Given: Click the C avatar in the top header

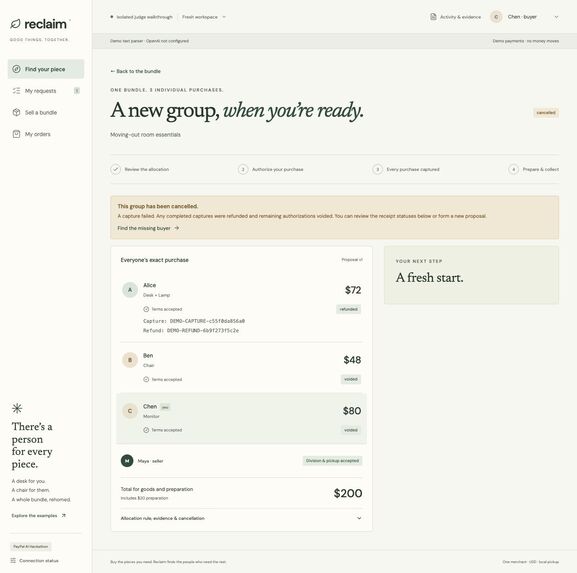Looking at the screenshot, I should 496,17.
